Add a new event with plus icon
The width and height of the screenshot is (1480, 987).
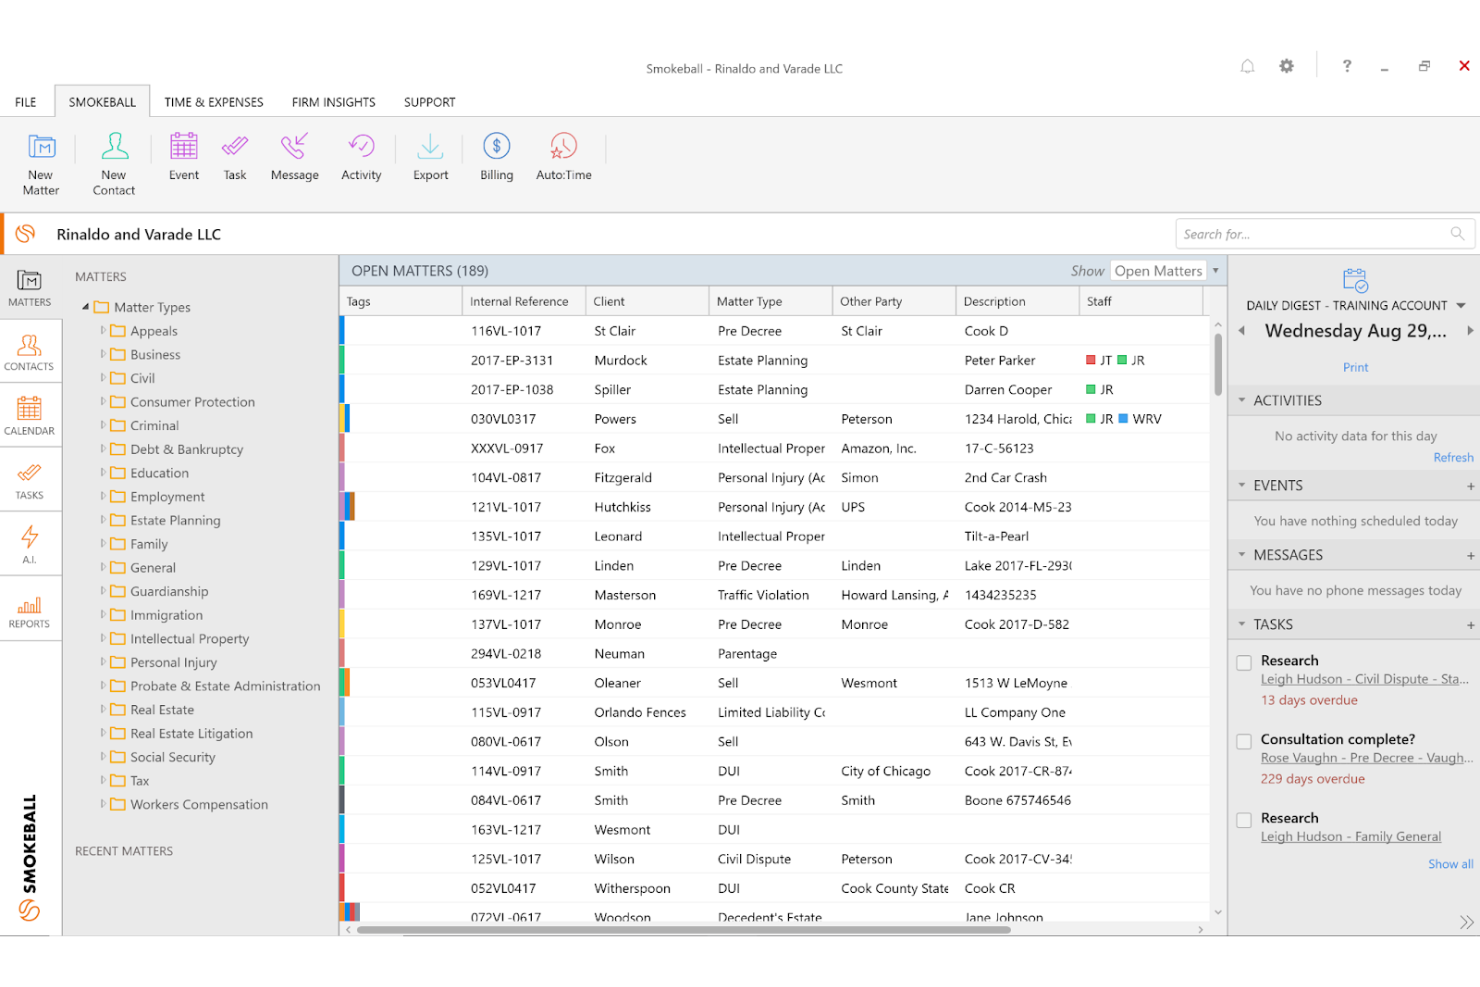coord(1470,486)
